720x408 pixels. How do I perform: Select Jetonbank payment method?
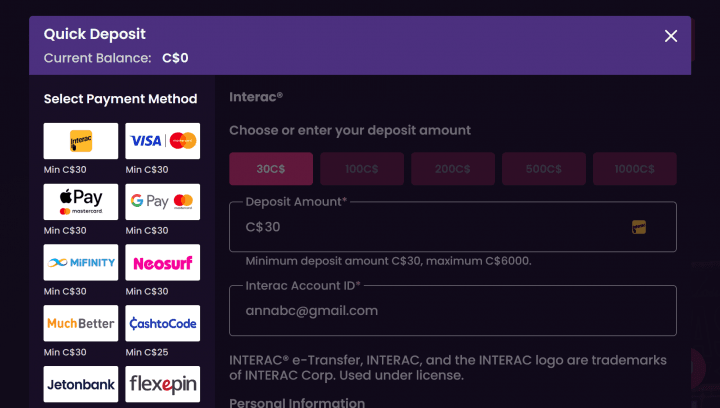(x=81, y=385)
